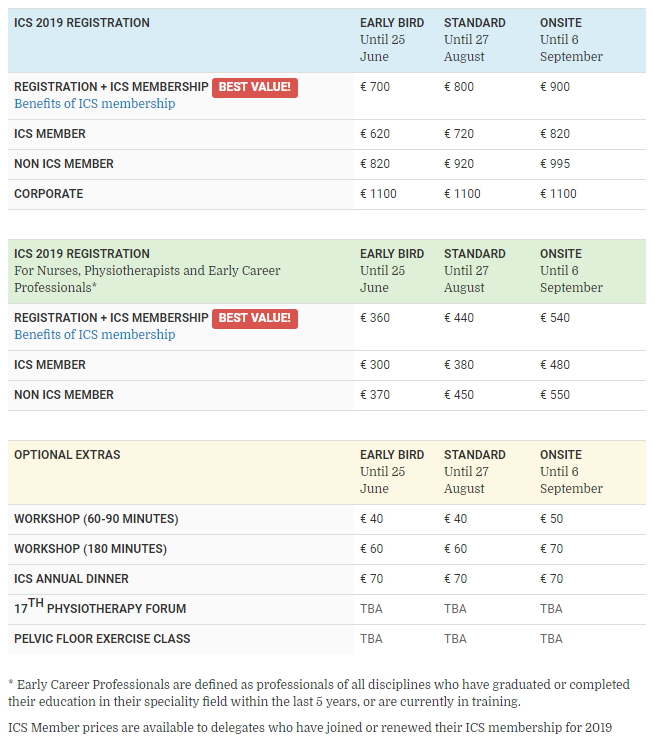Click the BEST VALUE! badge in the blue table
The width and height of the screenshot is (654, 738).
click(x=255, y=88)
